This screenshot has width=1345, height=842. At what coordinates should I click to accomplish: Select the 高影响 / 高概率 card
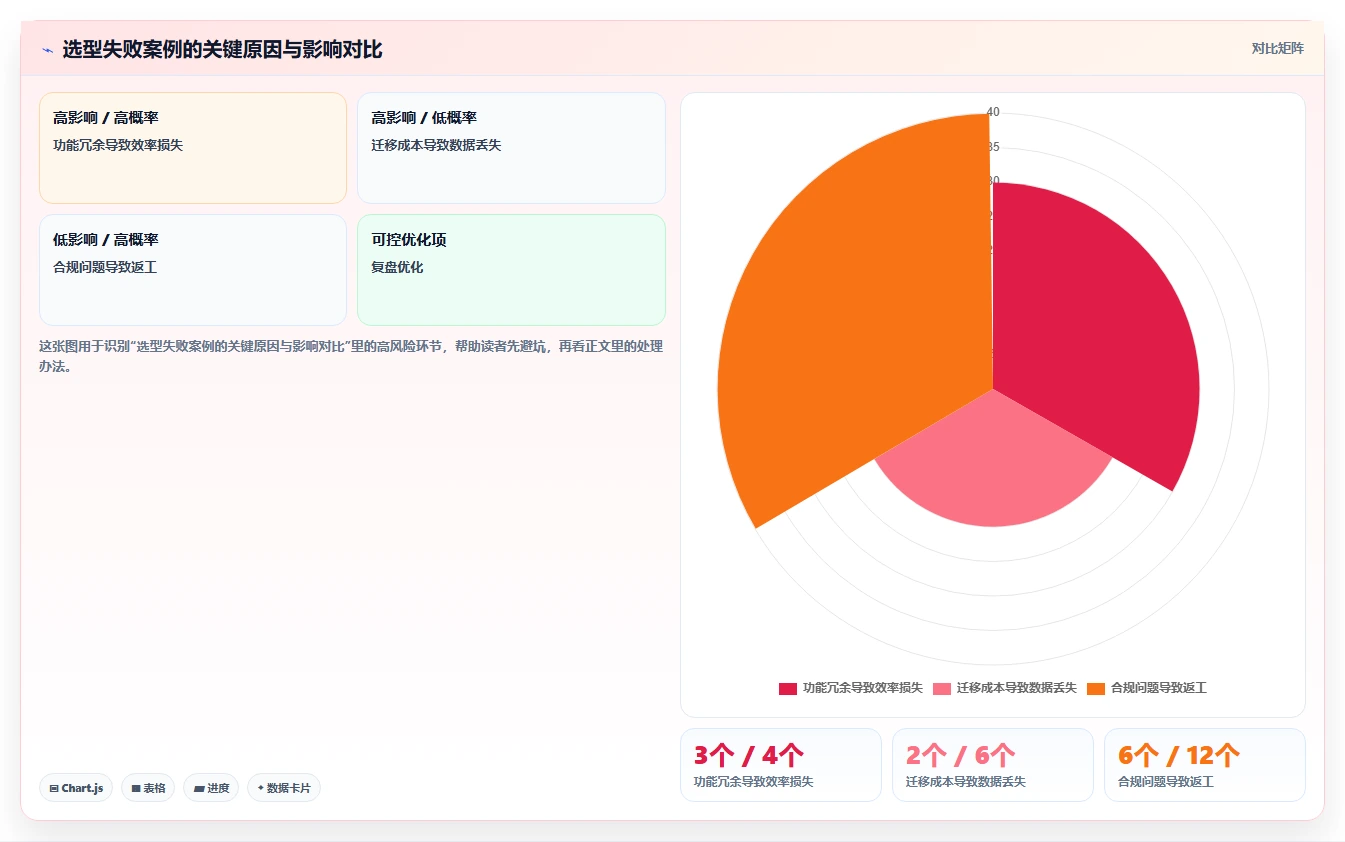click(193, 148)
